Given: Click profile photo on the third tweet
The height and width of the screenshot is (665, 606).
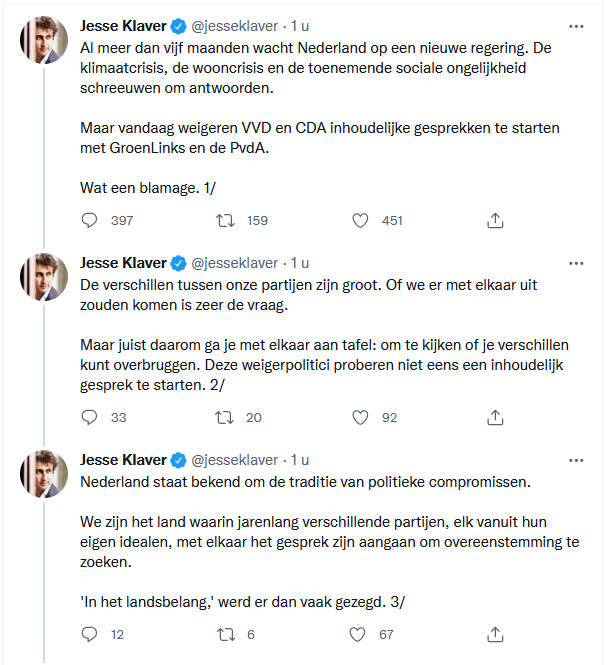Looking at the screenshot, I should point(43,474).
